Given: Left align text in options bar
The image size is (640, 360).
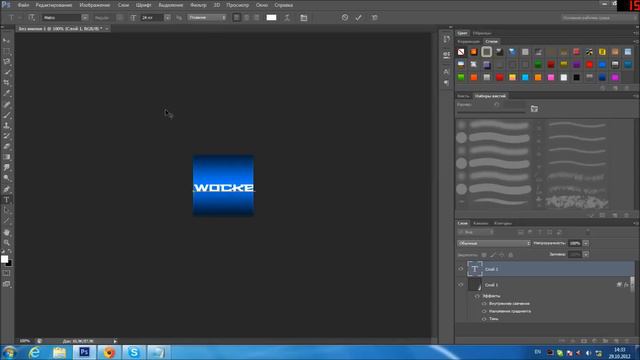Looking at the screenshot, I should [237, 18].
